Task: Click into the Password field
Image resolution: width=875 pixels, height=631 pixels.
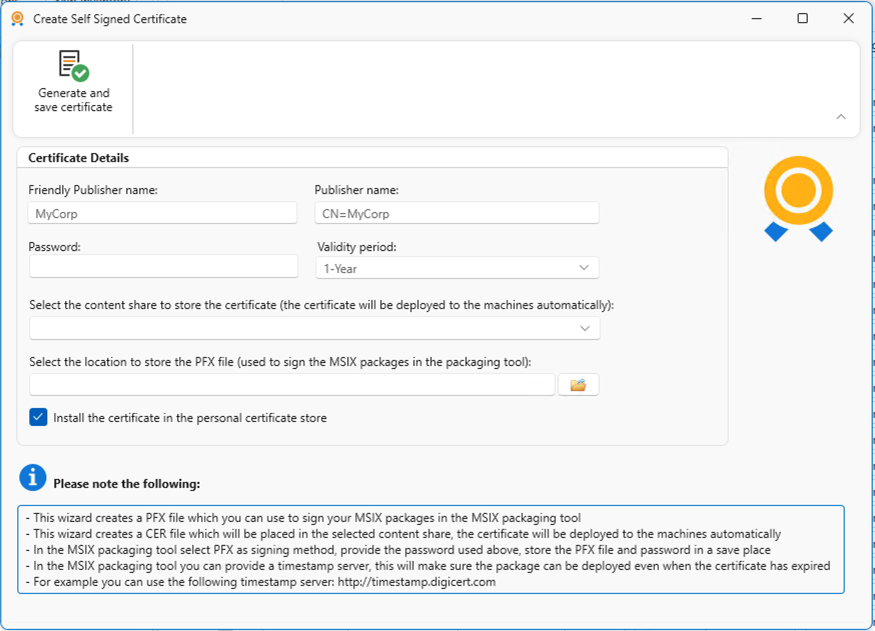Action: [x=163, y=266]
